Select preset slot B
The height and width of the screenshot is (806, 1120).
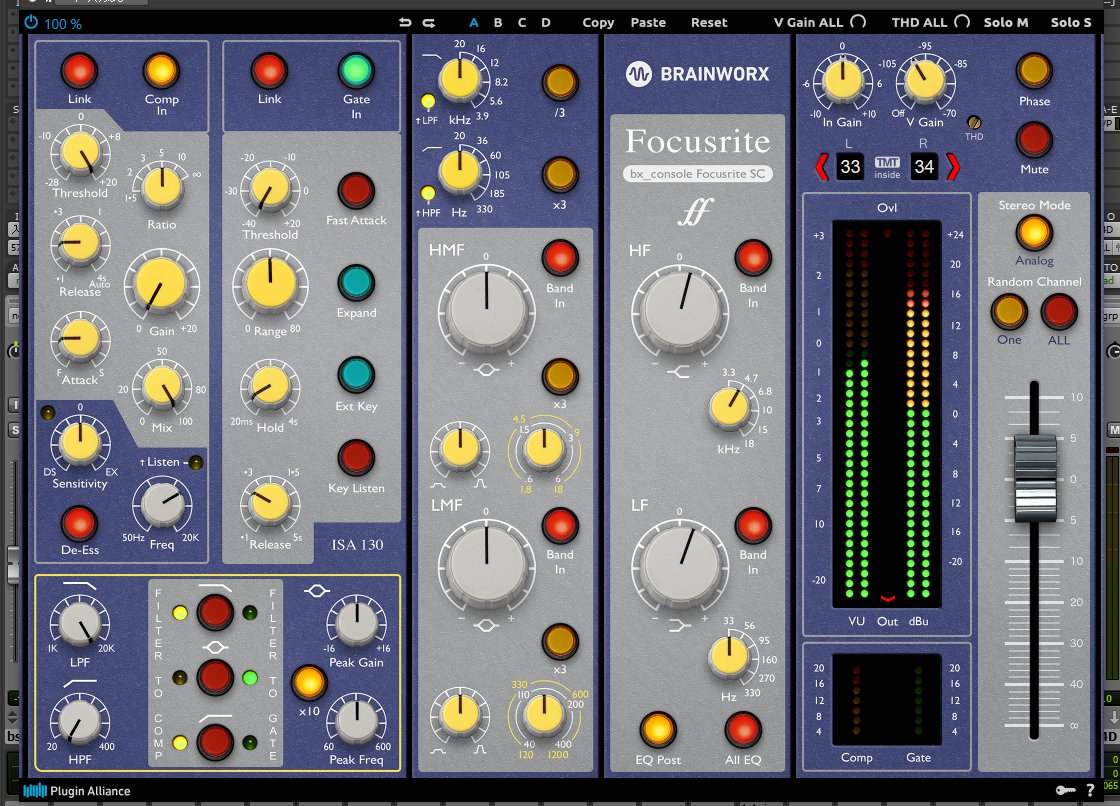498,23
